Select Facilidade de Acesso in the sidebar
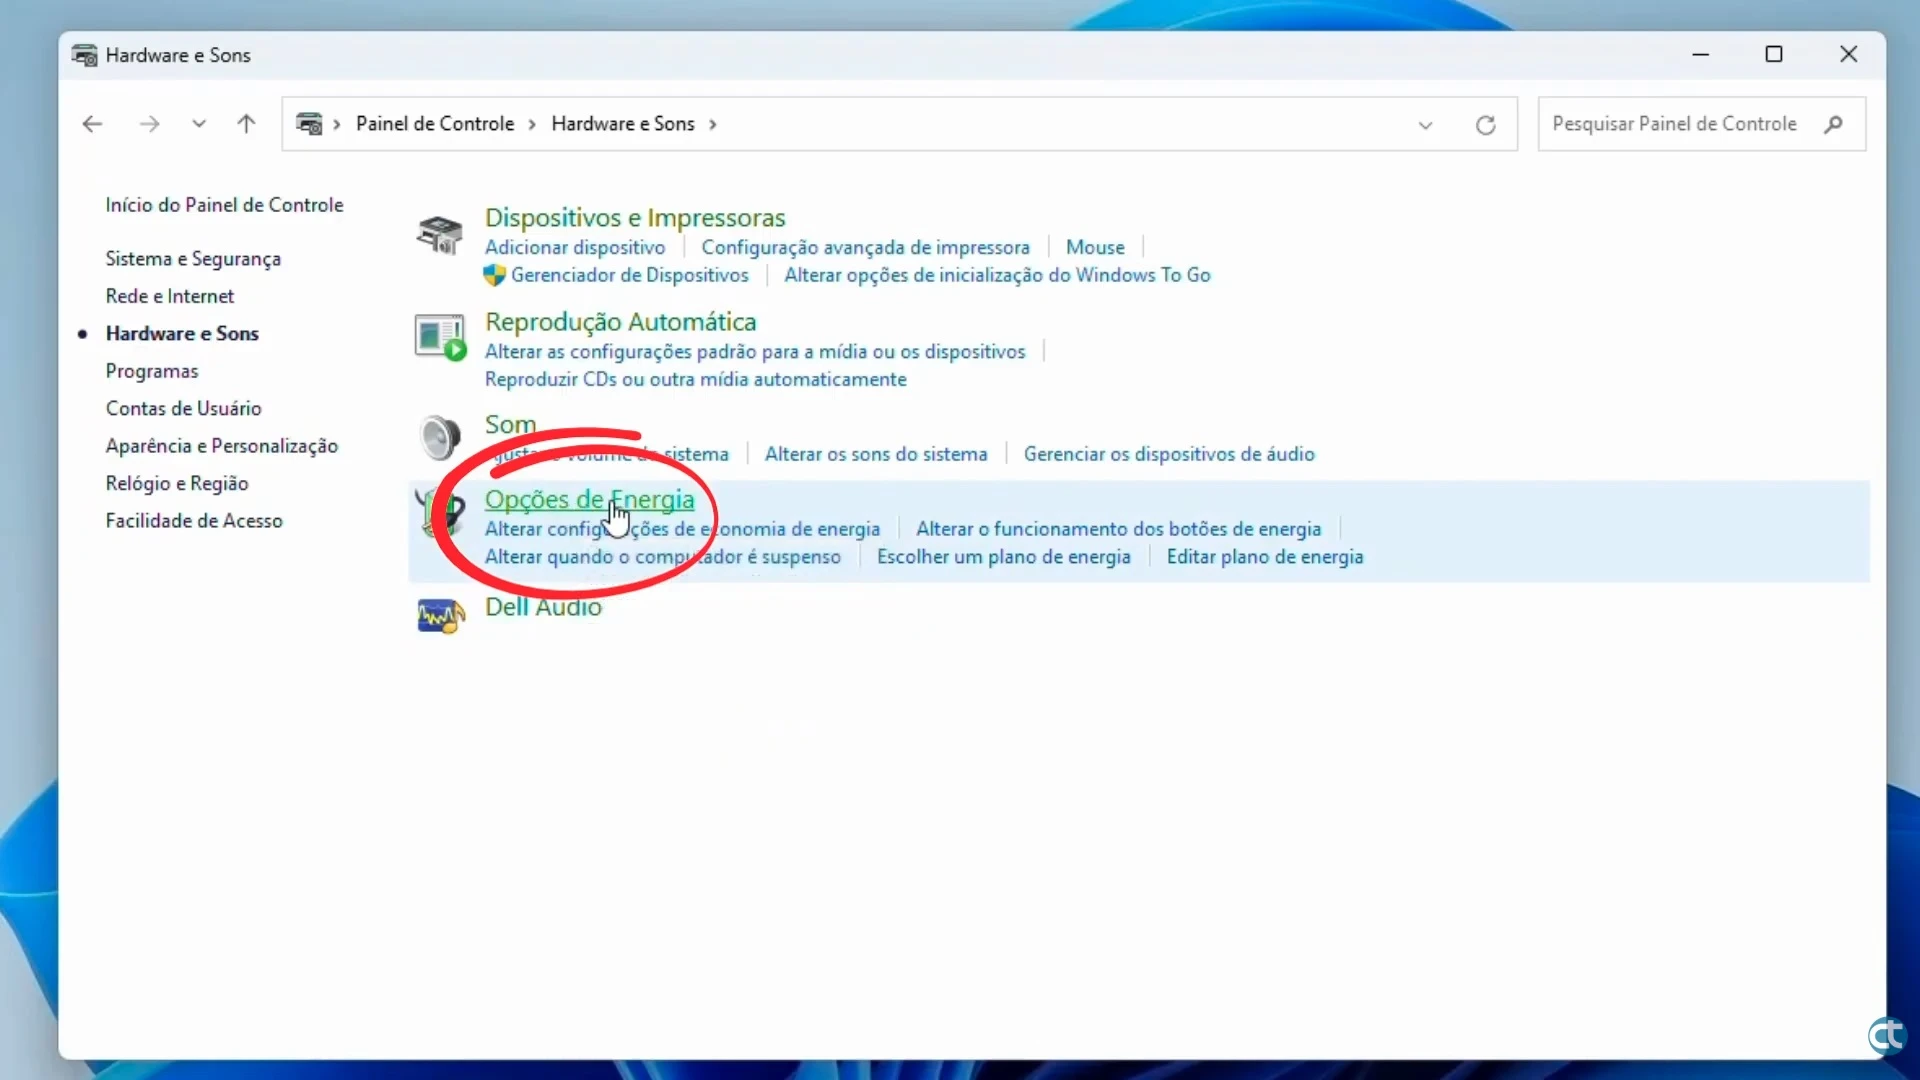 click(x=194, y=520)
